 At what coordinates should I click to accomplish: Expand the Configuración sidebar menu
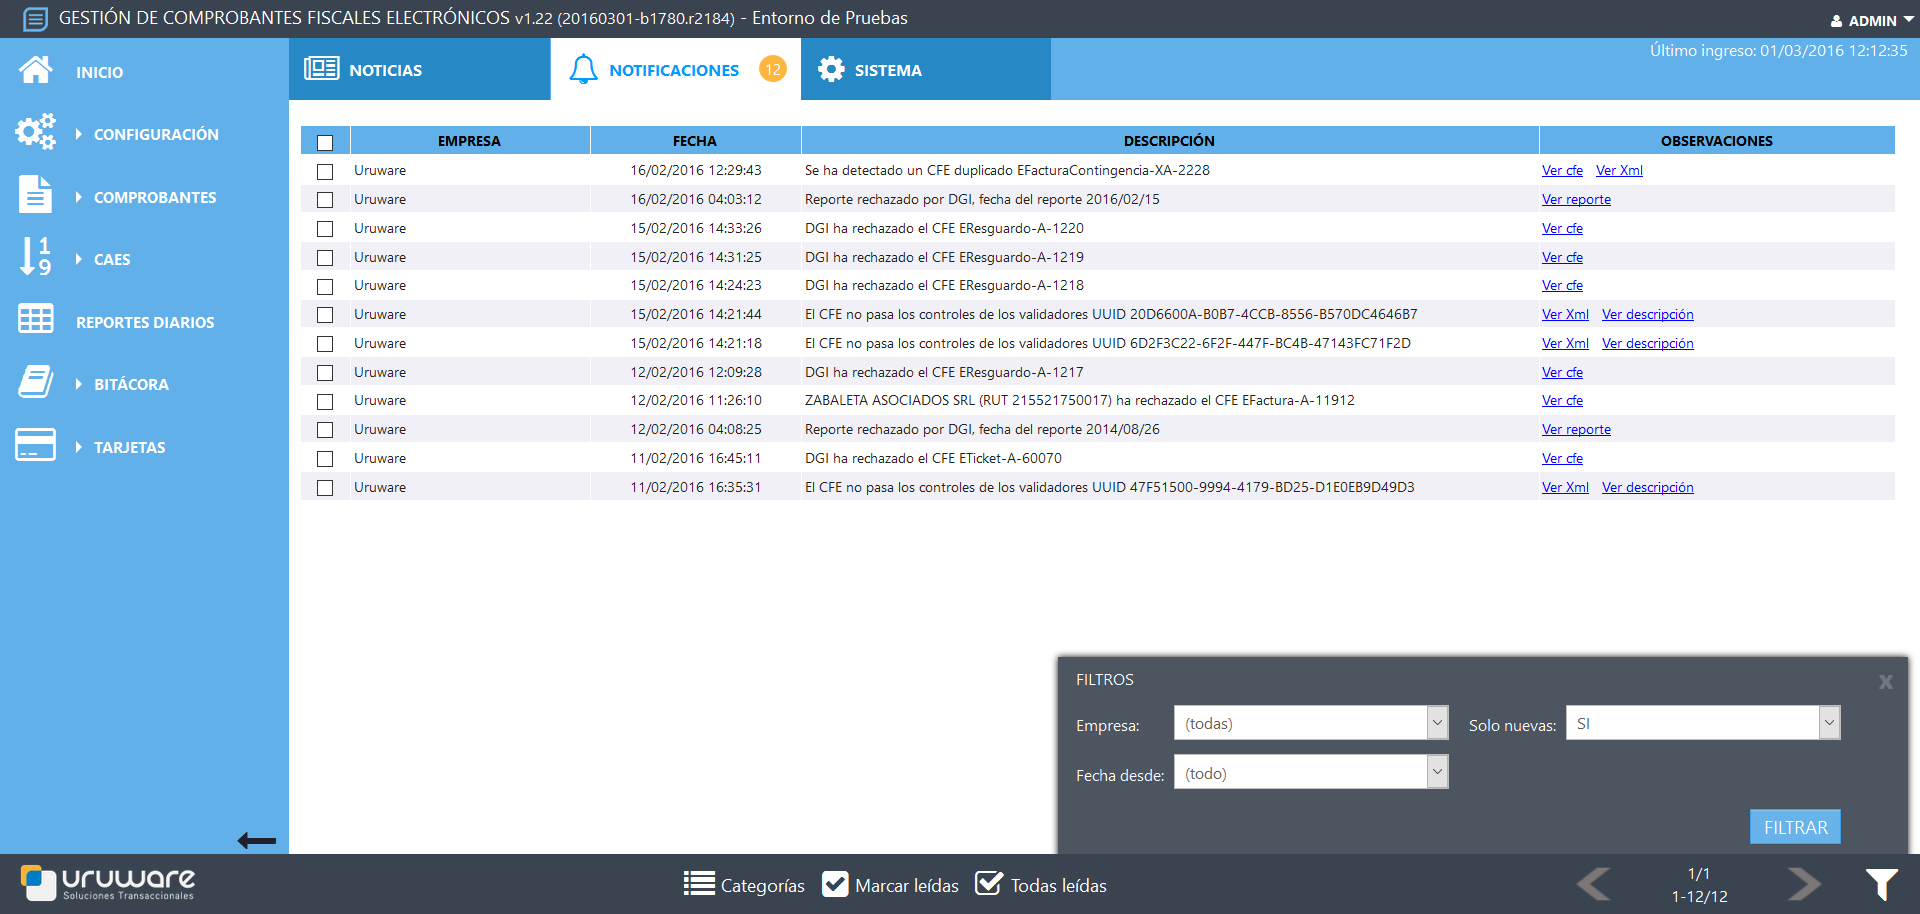155,134
